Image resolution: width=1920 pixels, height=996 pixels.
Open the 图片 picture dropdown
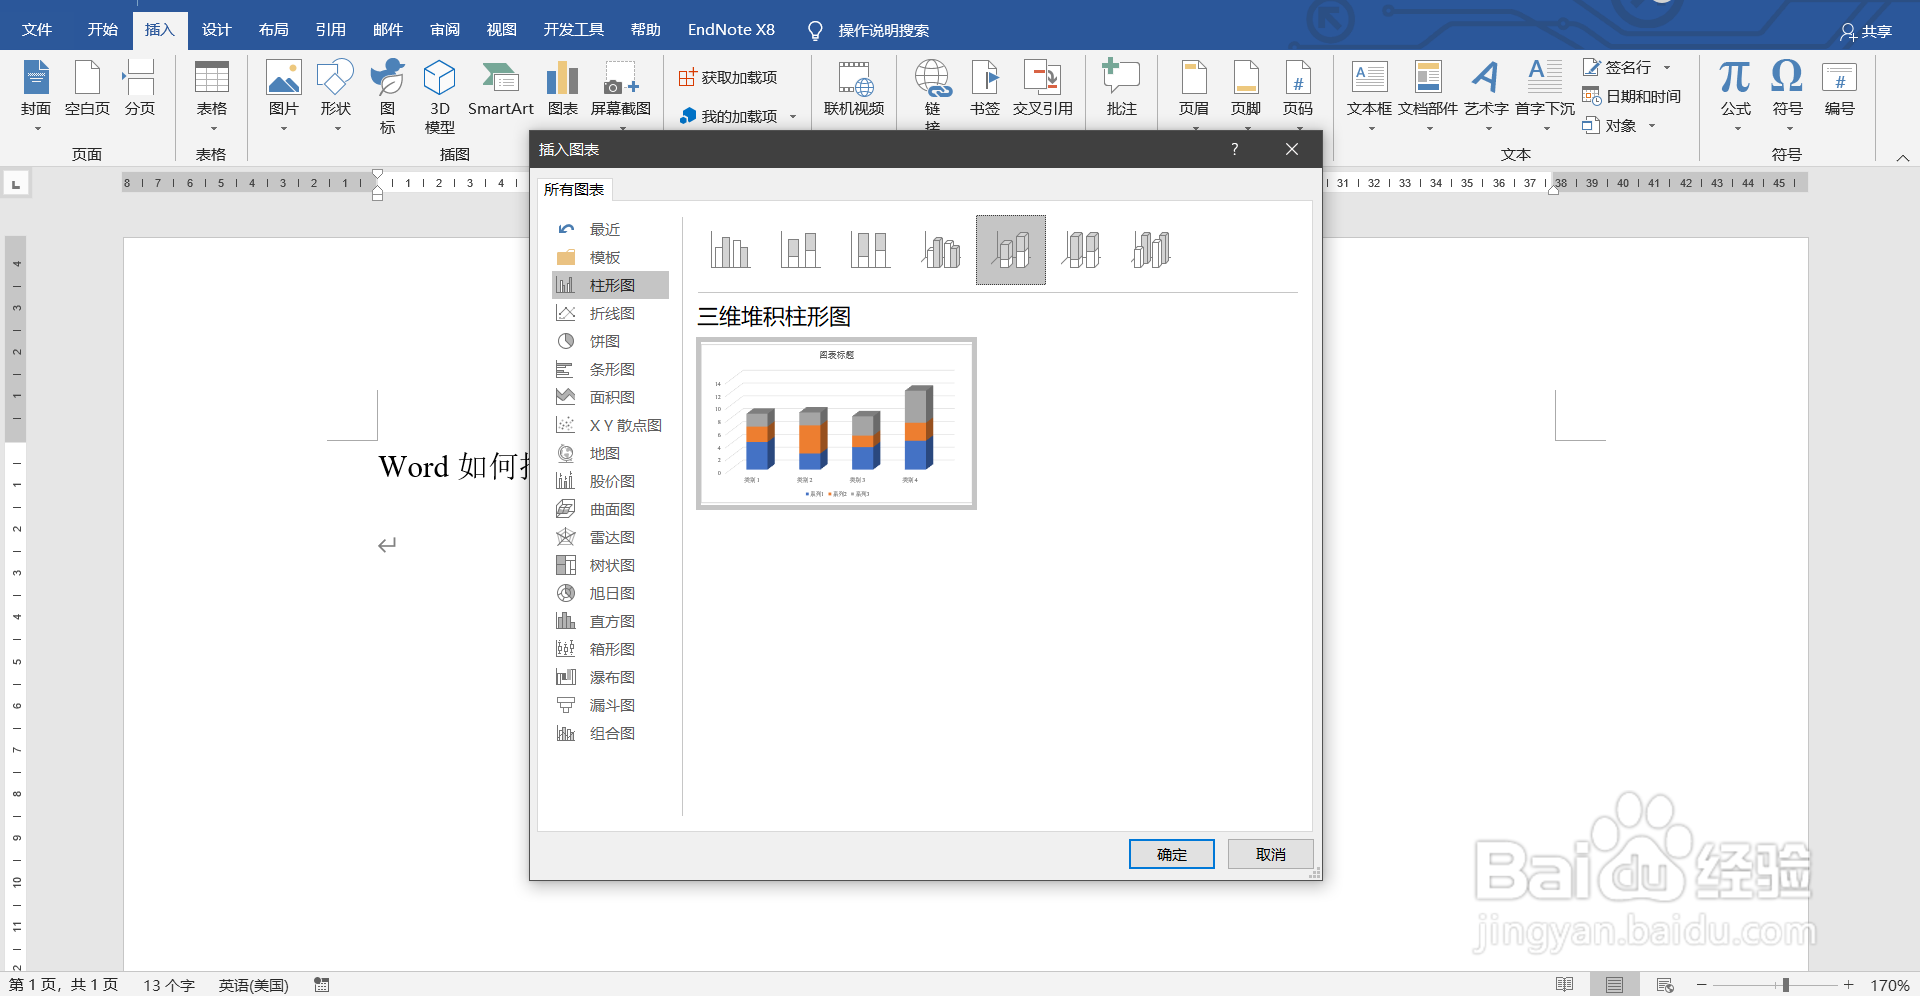click(284, 96)
